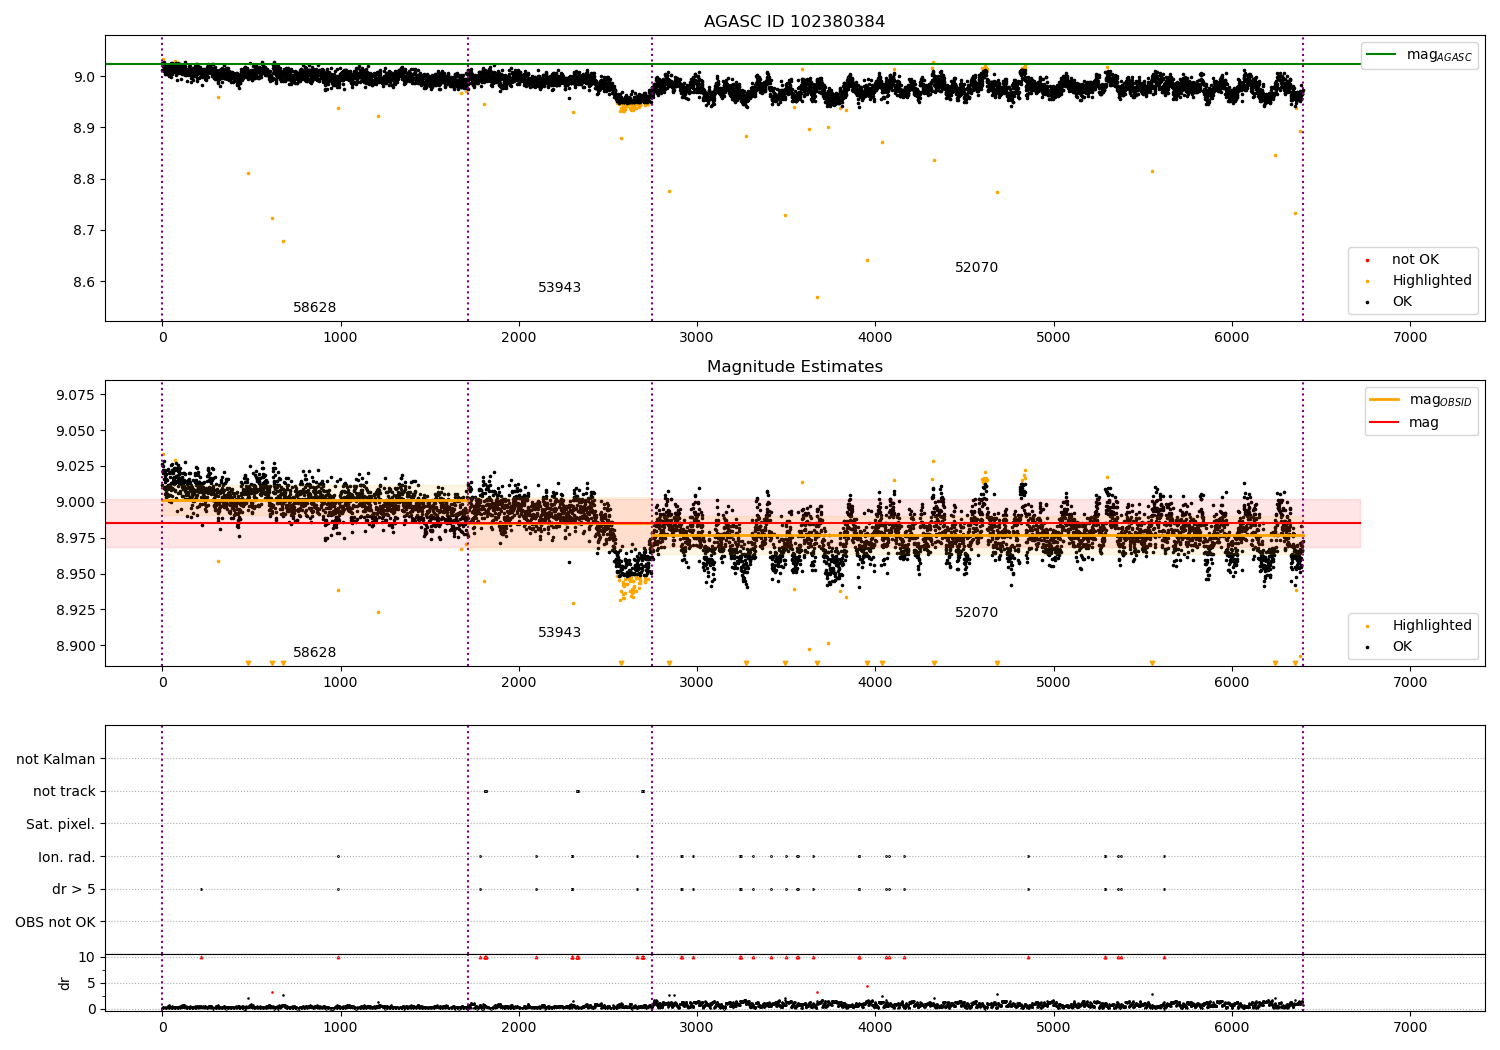
Task: Select the mag OBSID legend entry label
Action: 1440,400
